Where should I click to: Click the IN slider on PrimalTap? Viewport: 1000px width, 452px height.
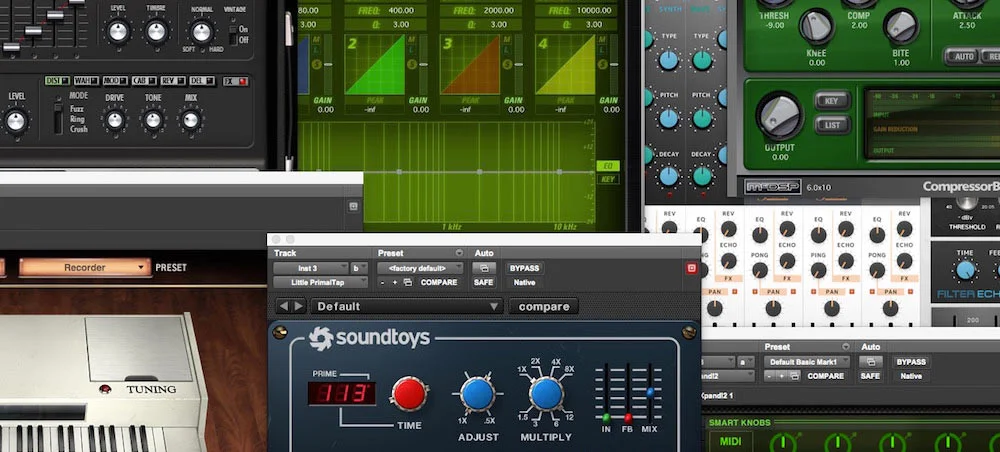[606, 418]
